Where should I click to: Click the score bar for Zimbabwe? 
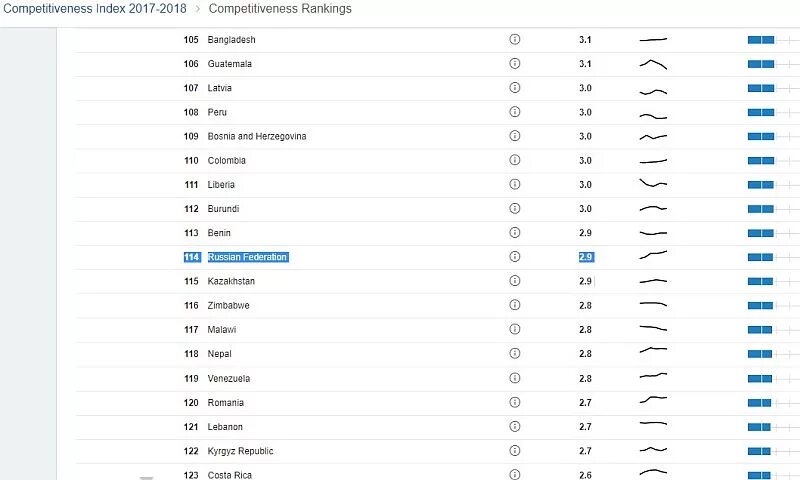[760, 306]
